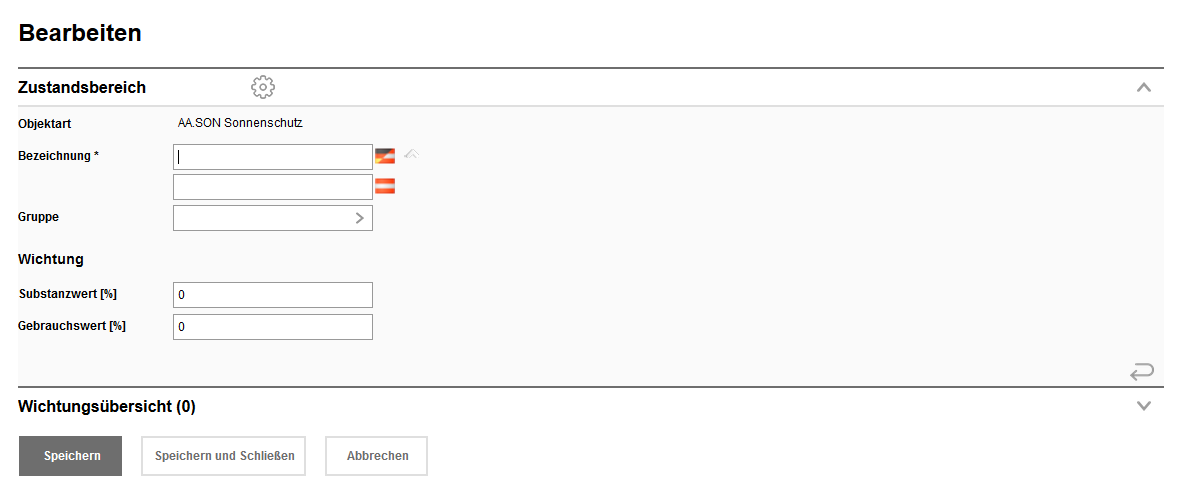
Task: Click Speichern und Schließen
Action: [224, 456]
